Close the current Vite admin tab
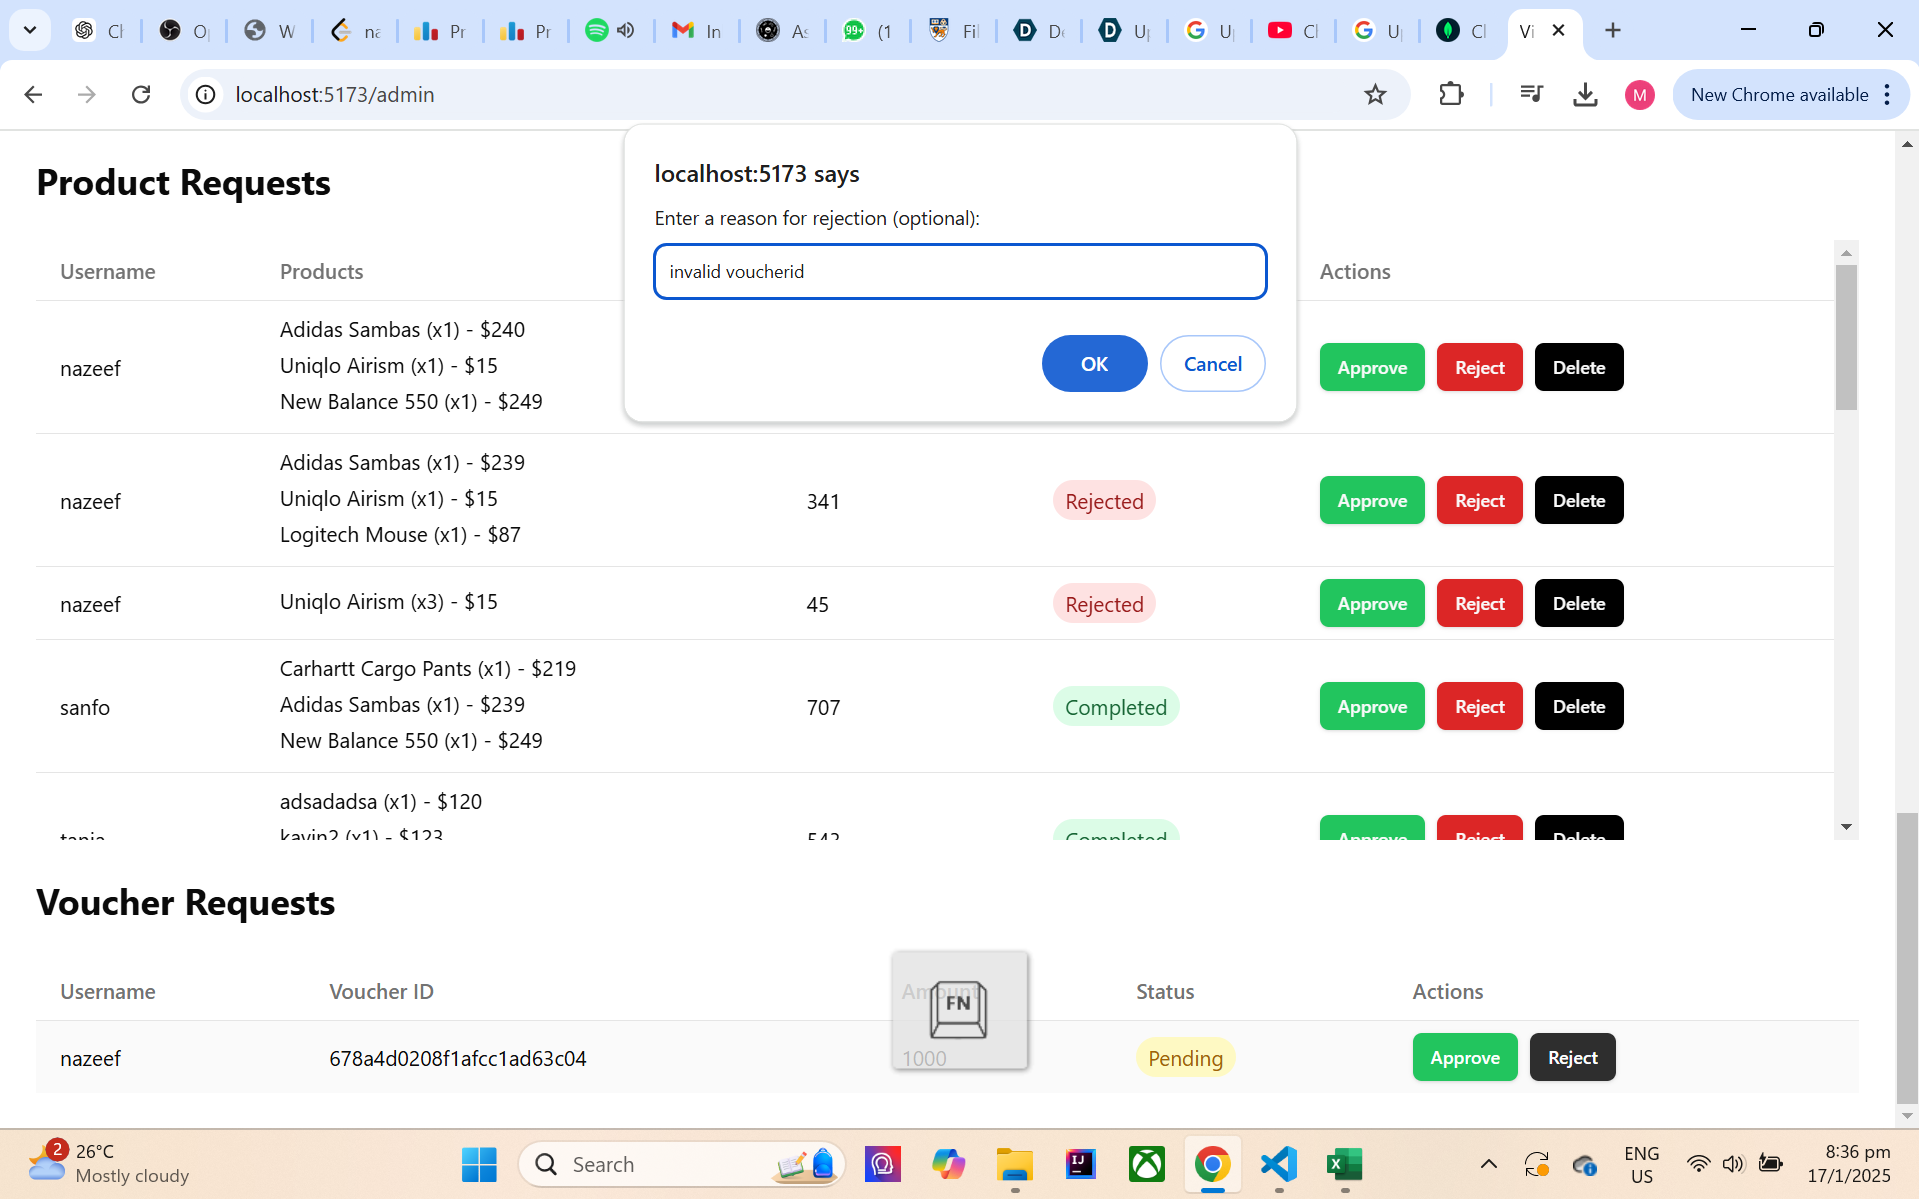Viewport: 1919px width, 1199px height. click(x=1558, y=30)
